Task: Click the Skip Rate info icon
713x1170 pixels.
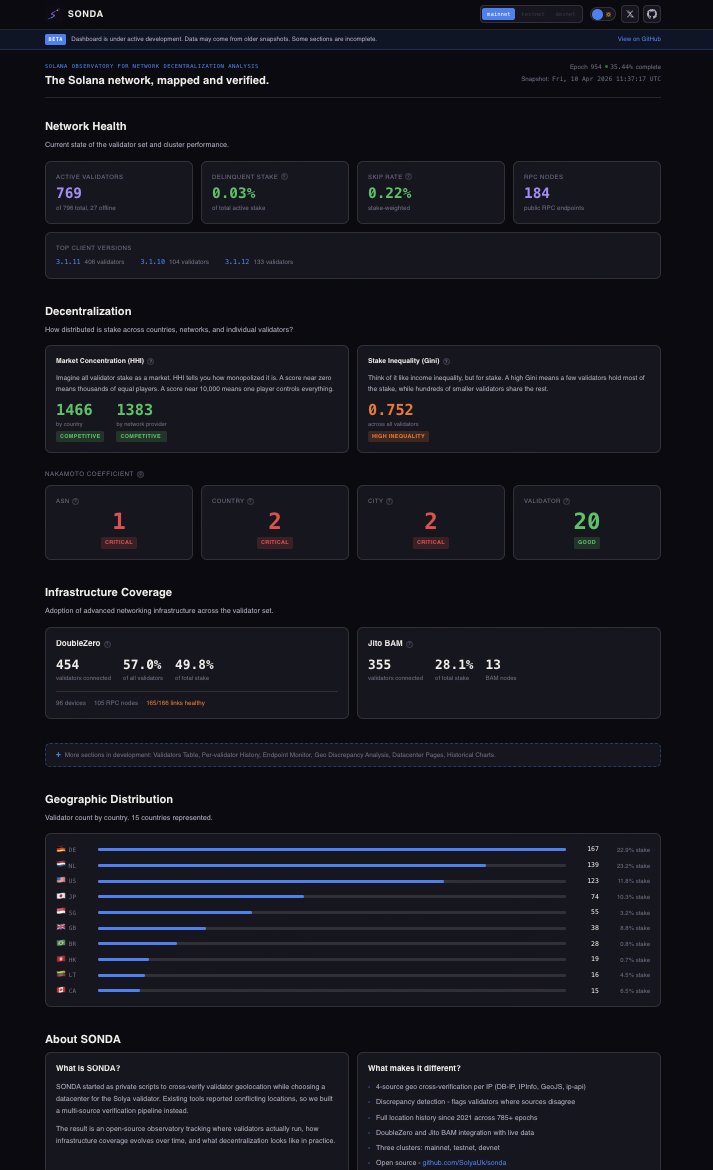Action: [x=408, y=177]
